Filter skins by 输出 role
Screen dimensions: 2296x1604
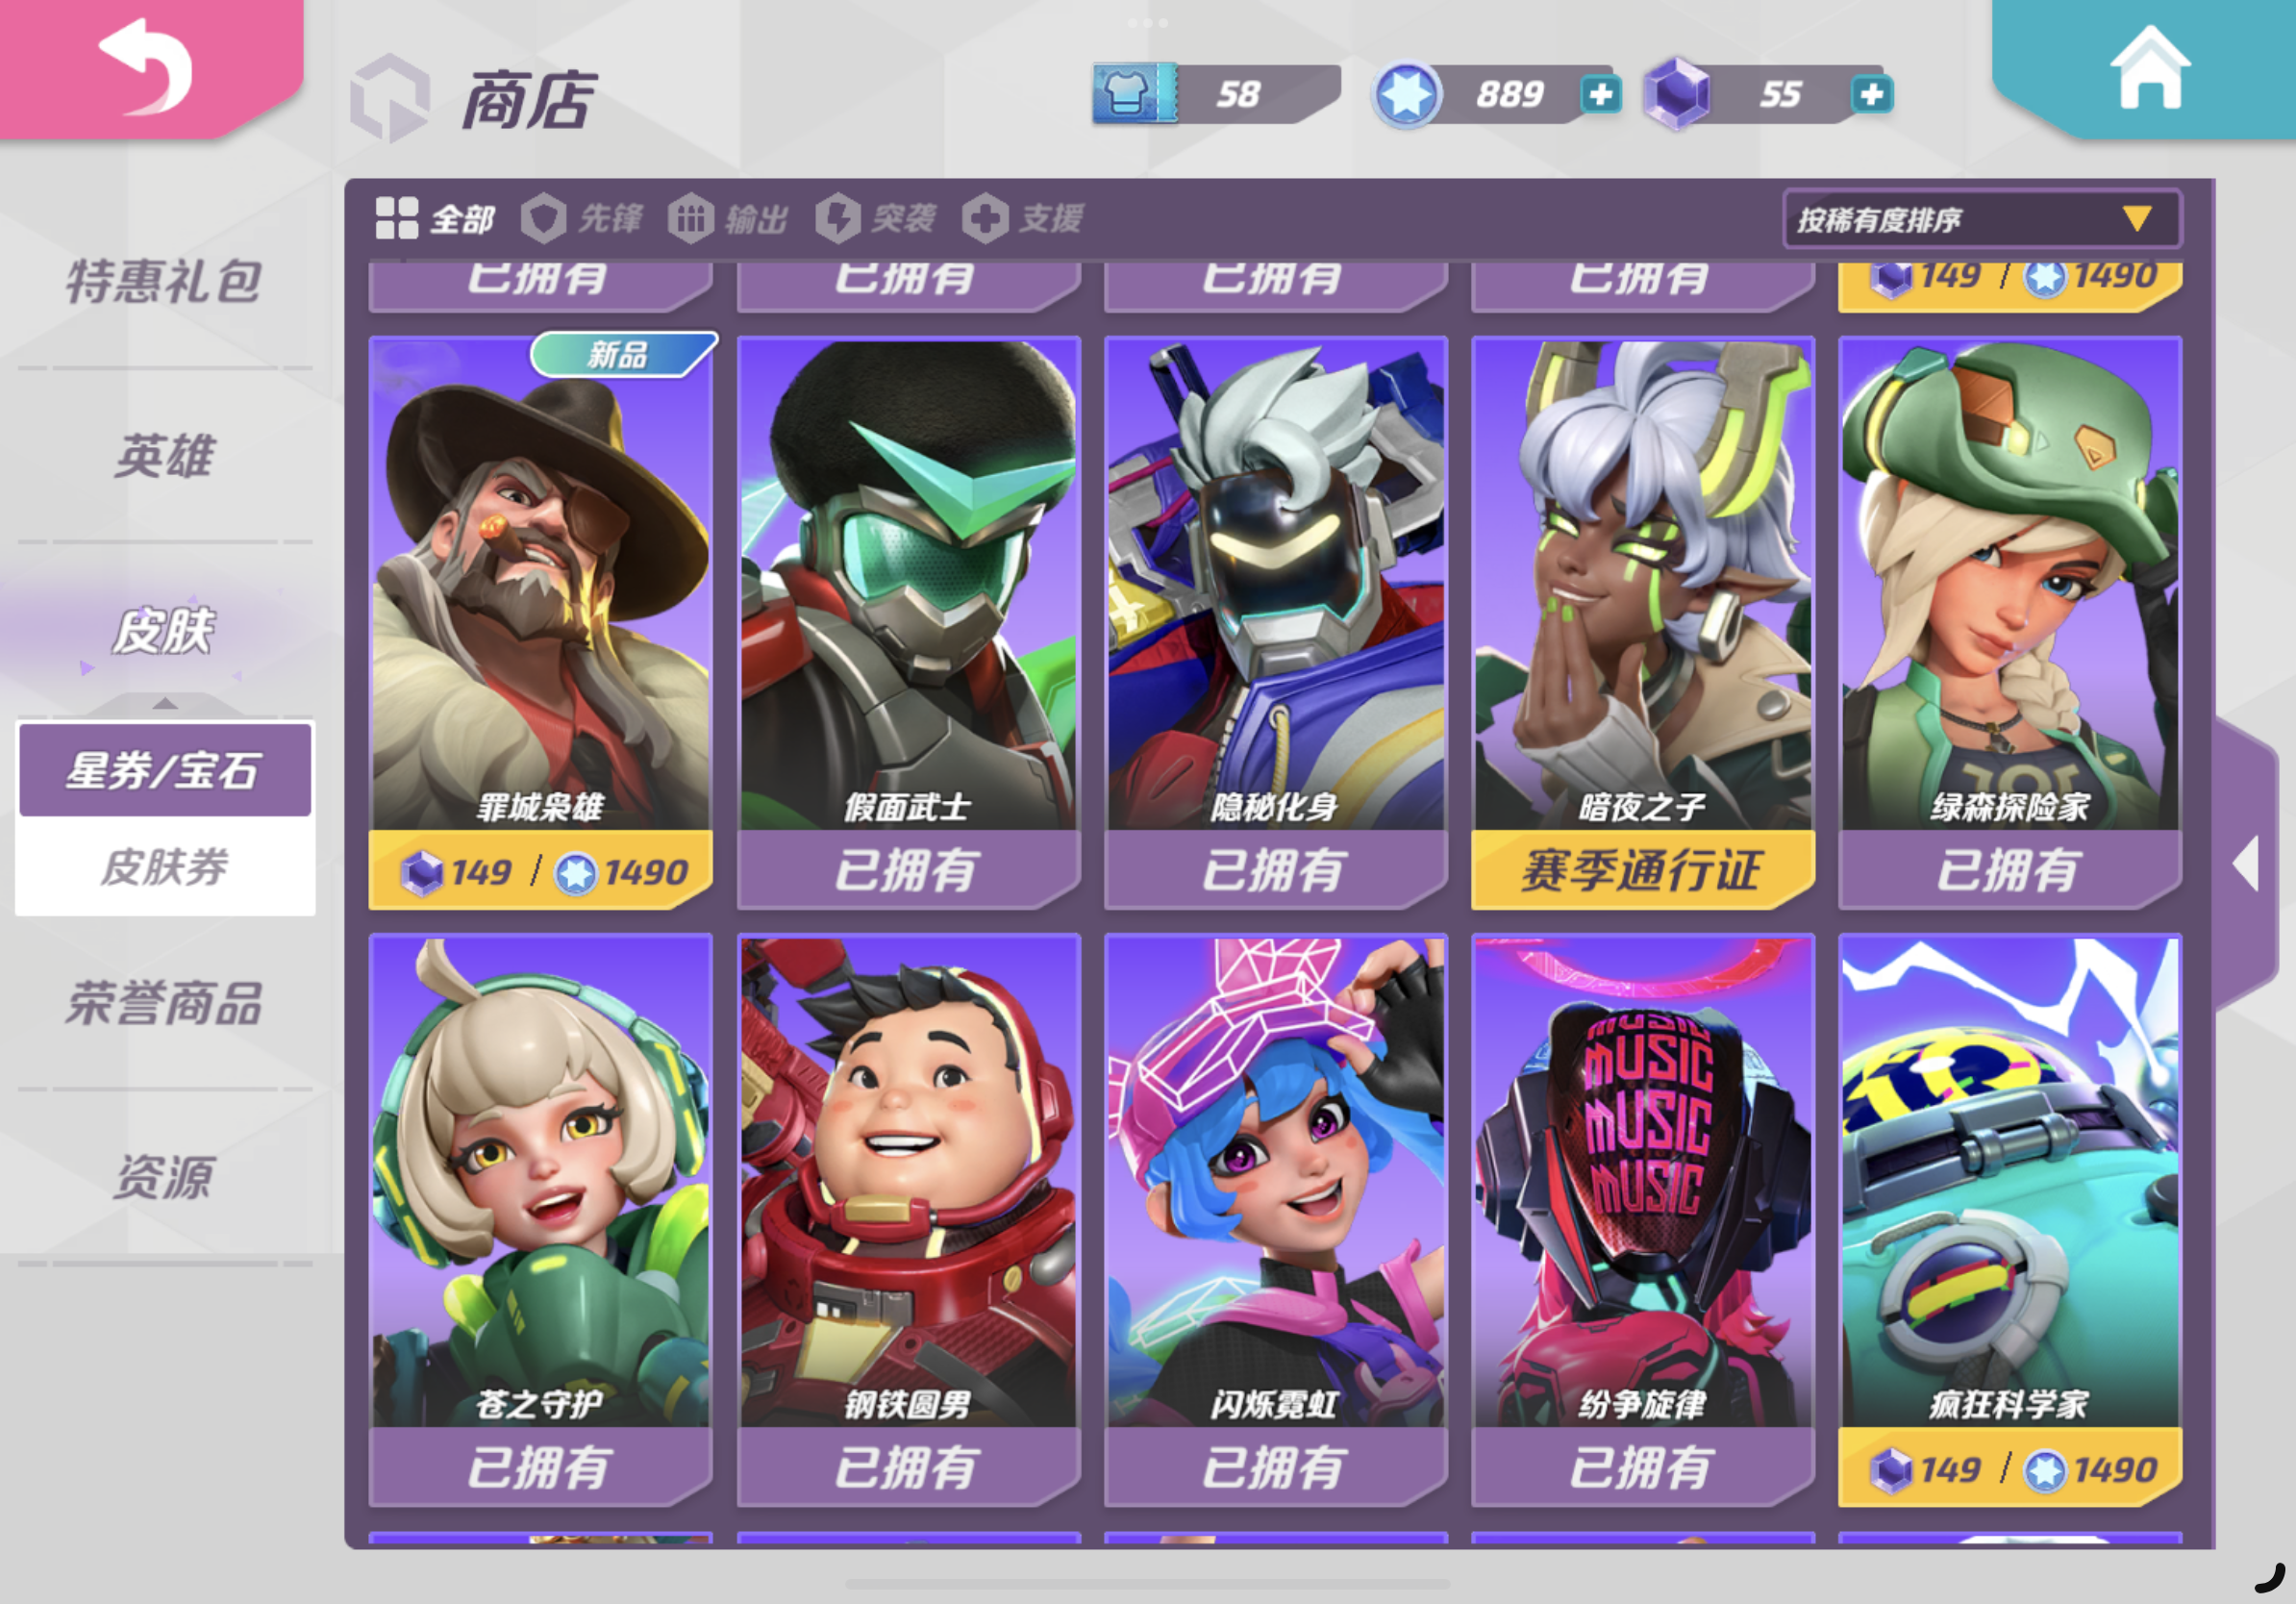click(728, 218)
